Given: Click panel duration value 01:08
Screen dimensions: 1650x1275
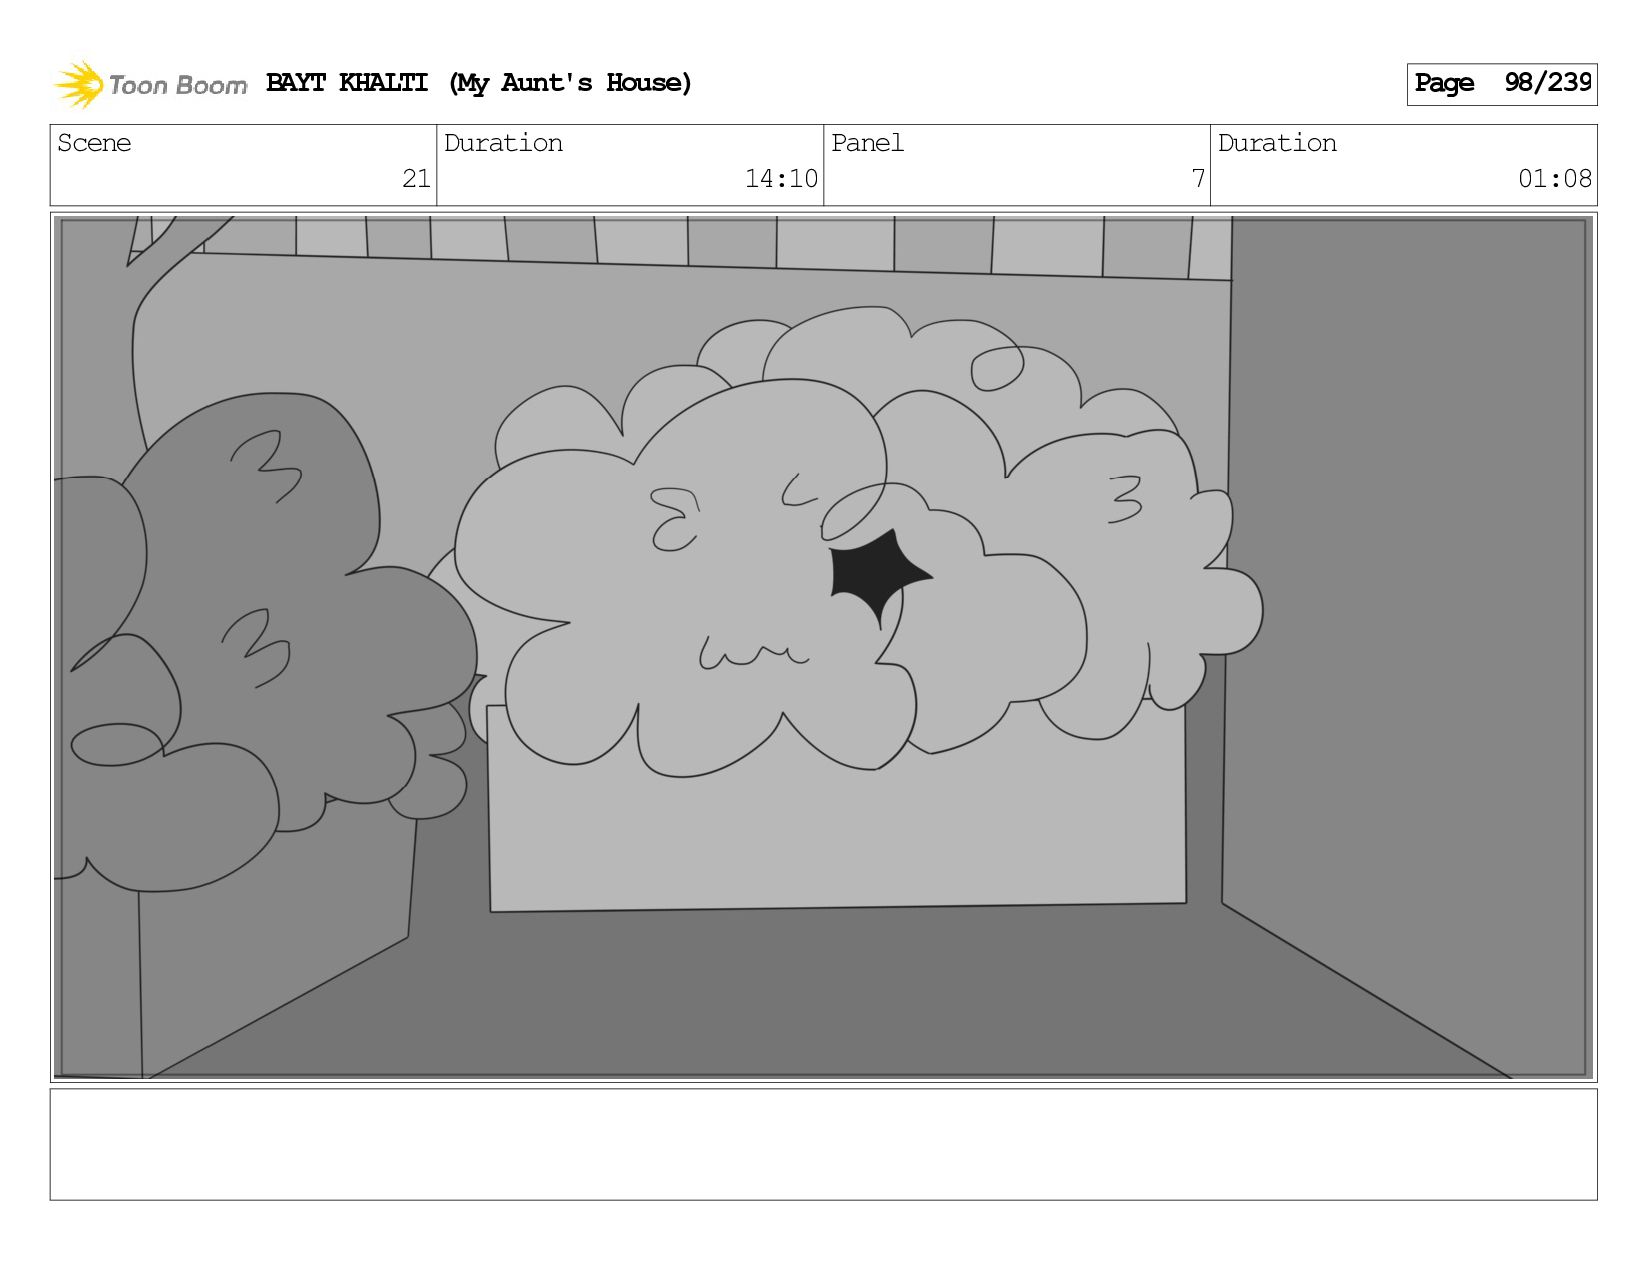Looking at the screenshot, I should [x=1555, y=179].
